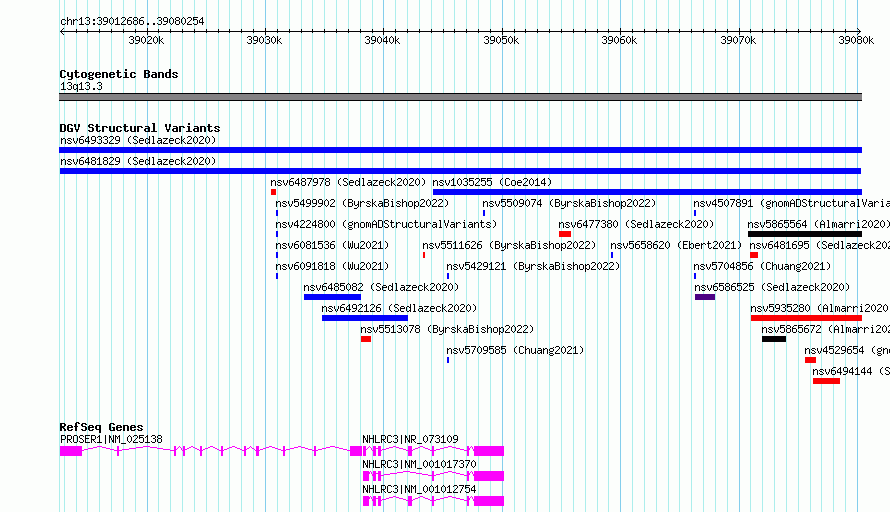Click nsv4224800 (gnomADStructuralVariants) label
Screen dimensions: 890x512
coord(386,224)
